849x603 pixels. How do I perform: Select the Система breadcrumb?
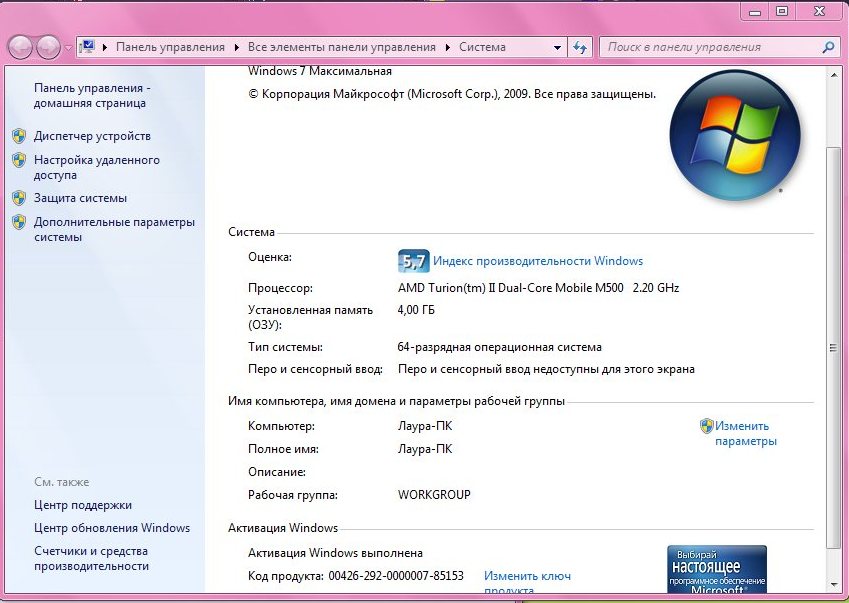[x=482, y=47]
